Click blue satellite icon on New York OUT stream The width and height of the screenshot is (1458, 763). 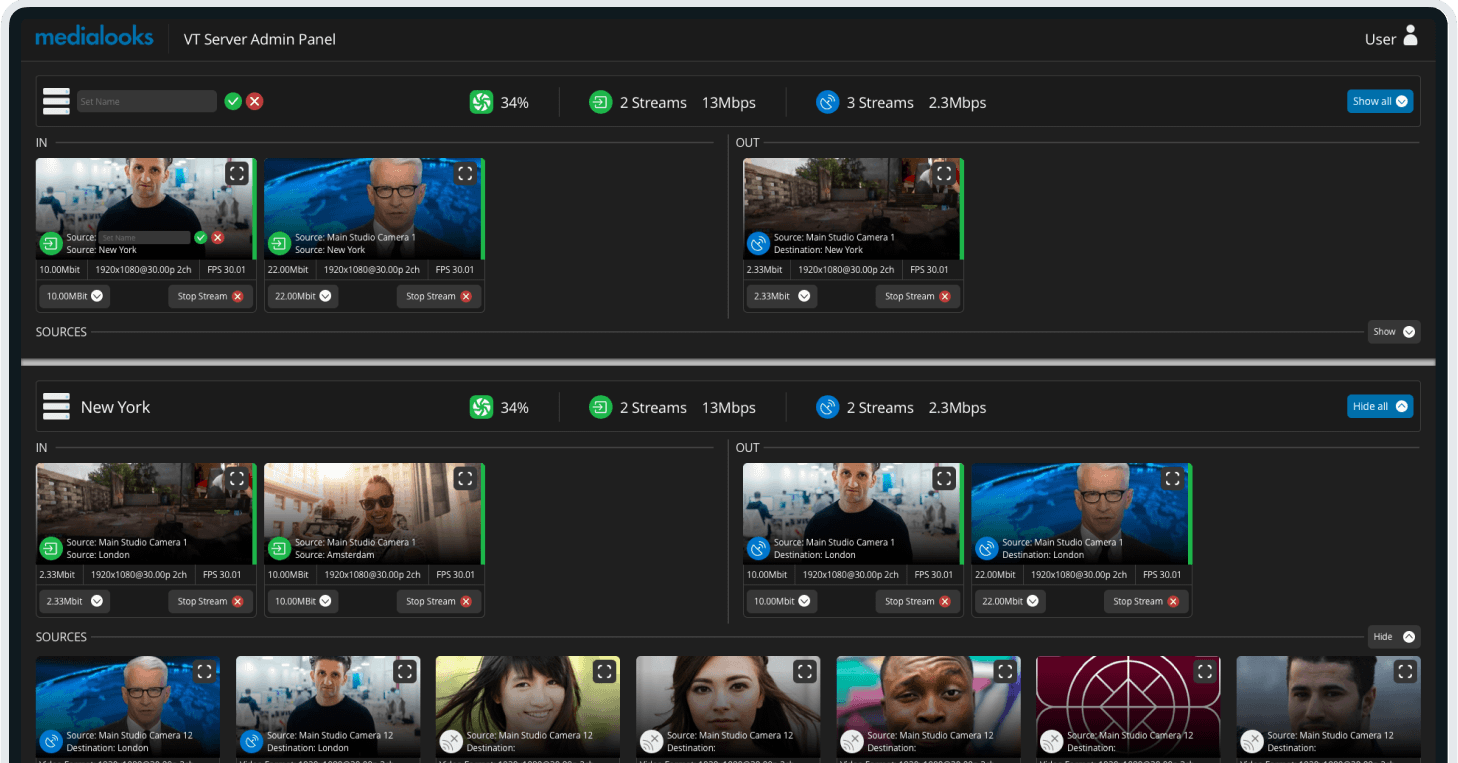pyautogui.click(x=758, y=243)
